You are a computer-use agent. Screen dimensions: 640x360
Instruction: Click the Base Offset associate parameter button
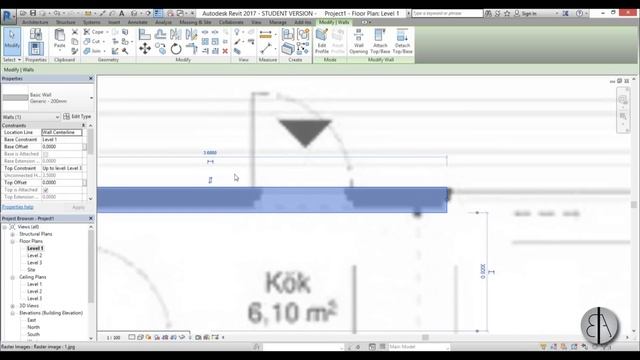(84, 147)
